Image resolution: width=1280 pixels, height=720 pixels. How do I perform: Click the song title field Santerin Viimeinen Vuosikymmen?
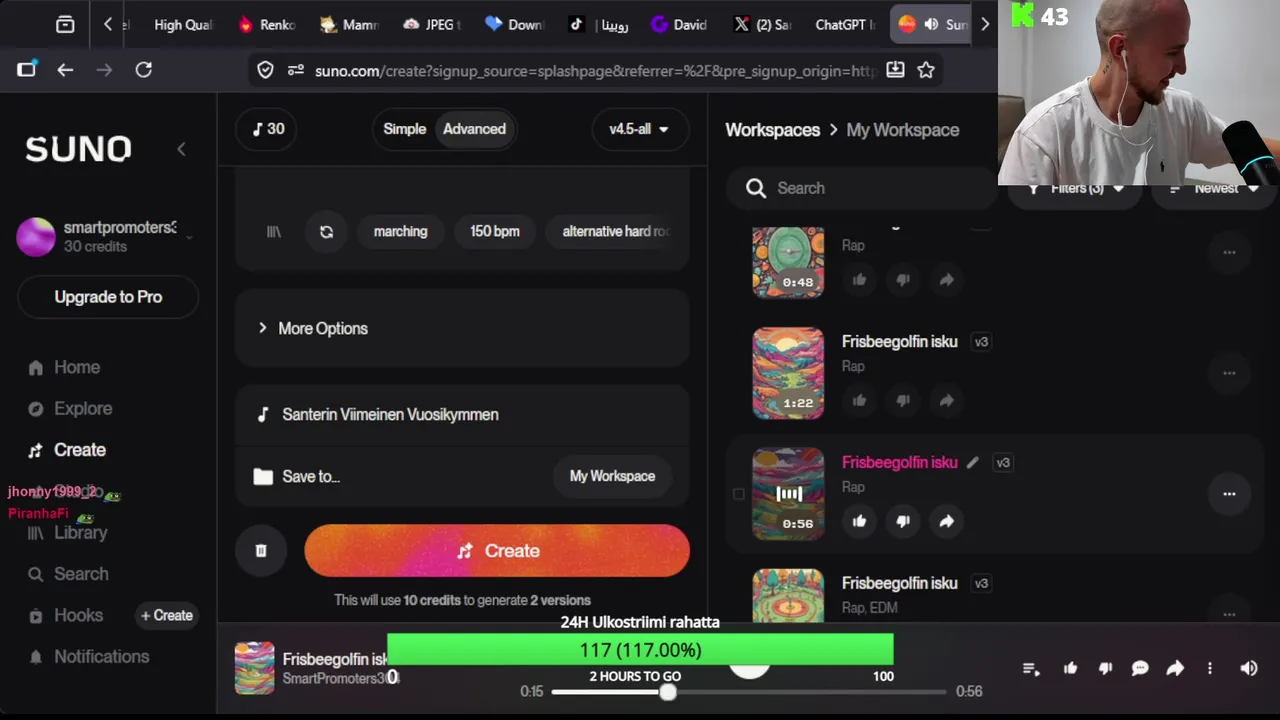coord(462,414)
